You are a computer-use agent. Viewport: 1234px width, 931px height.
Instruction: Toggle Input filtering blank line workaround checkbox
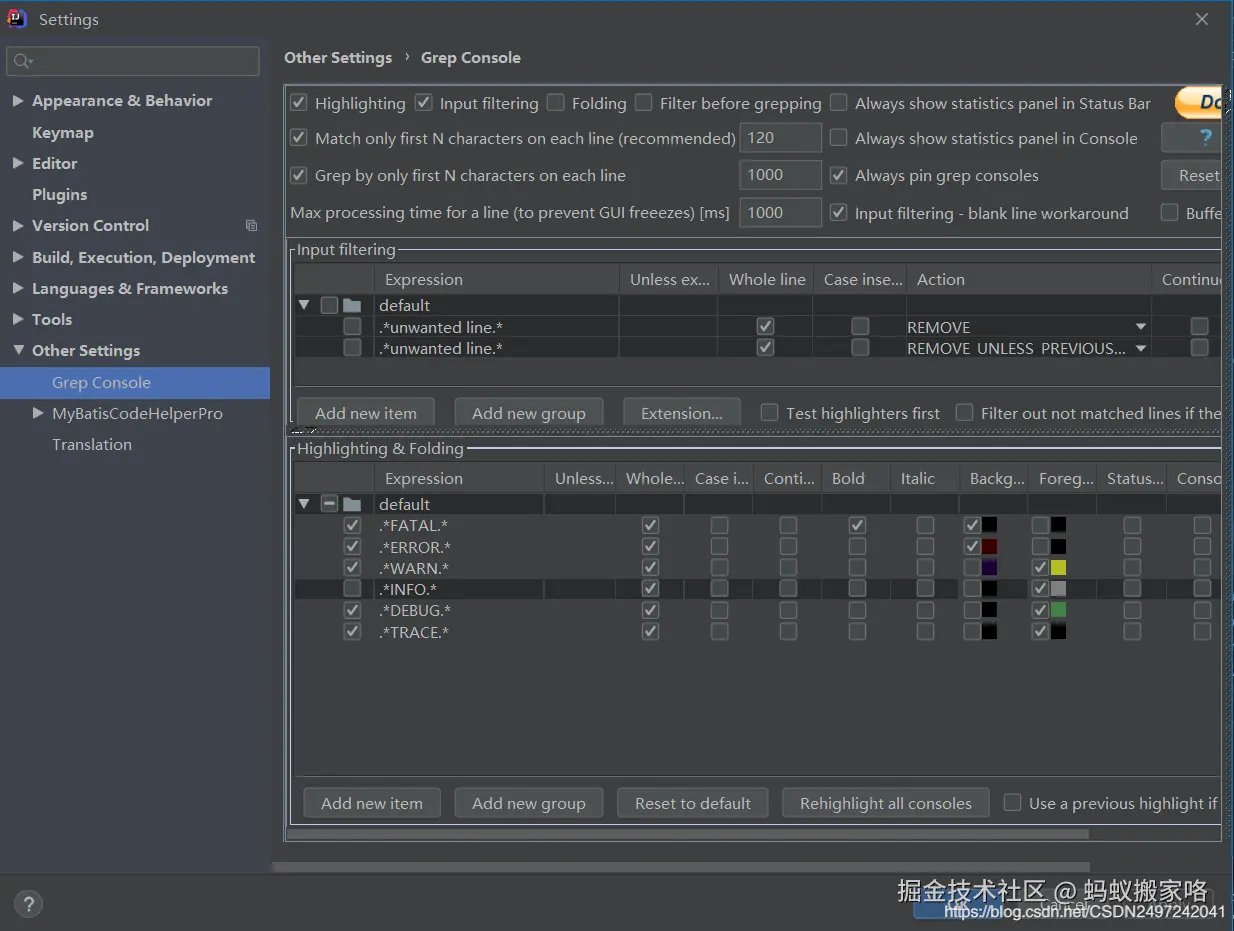(839, 213)
